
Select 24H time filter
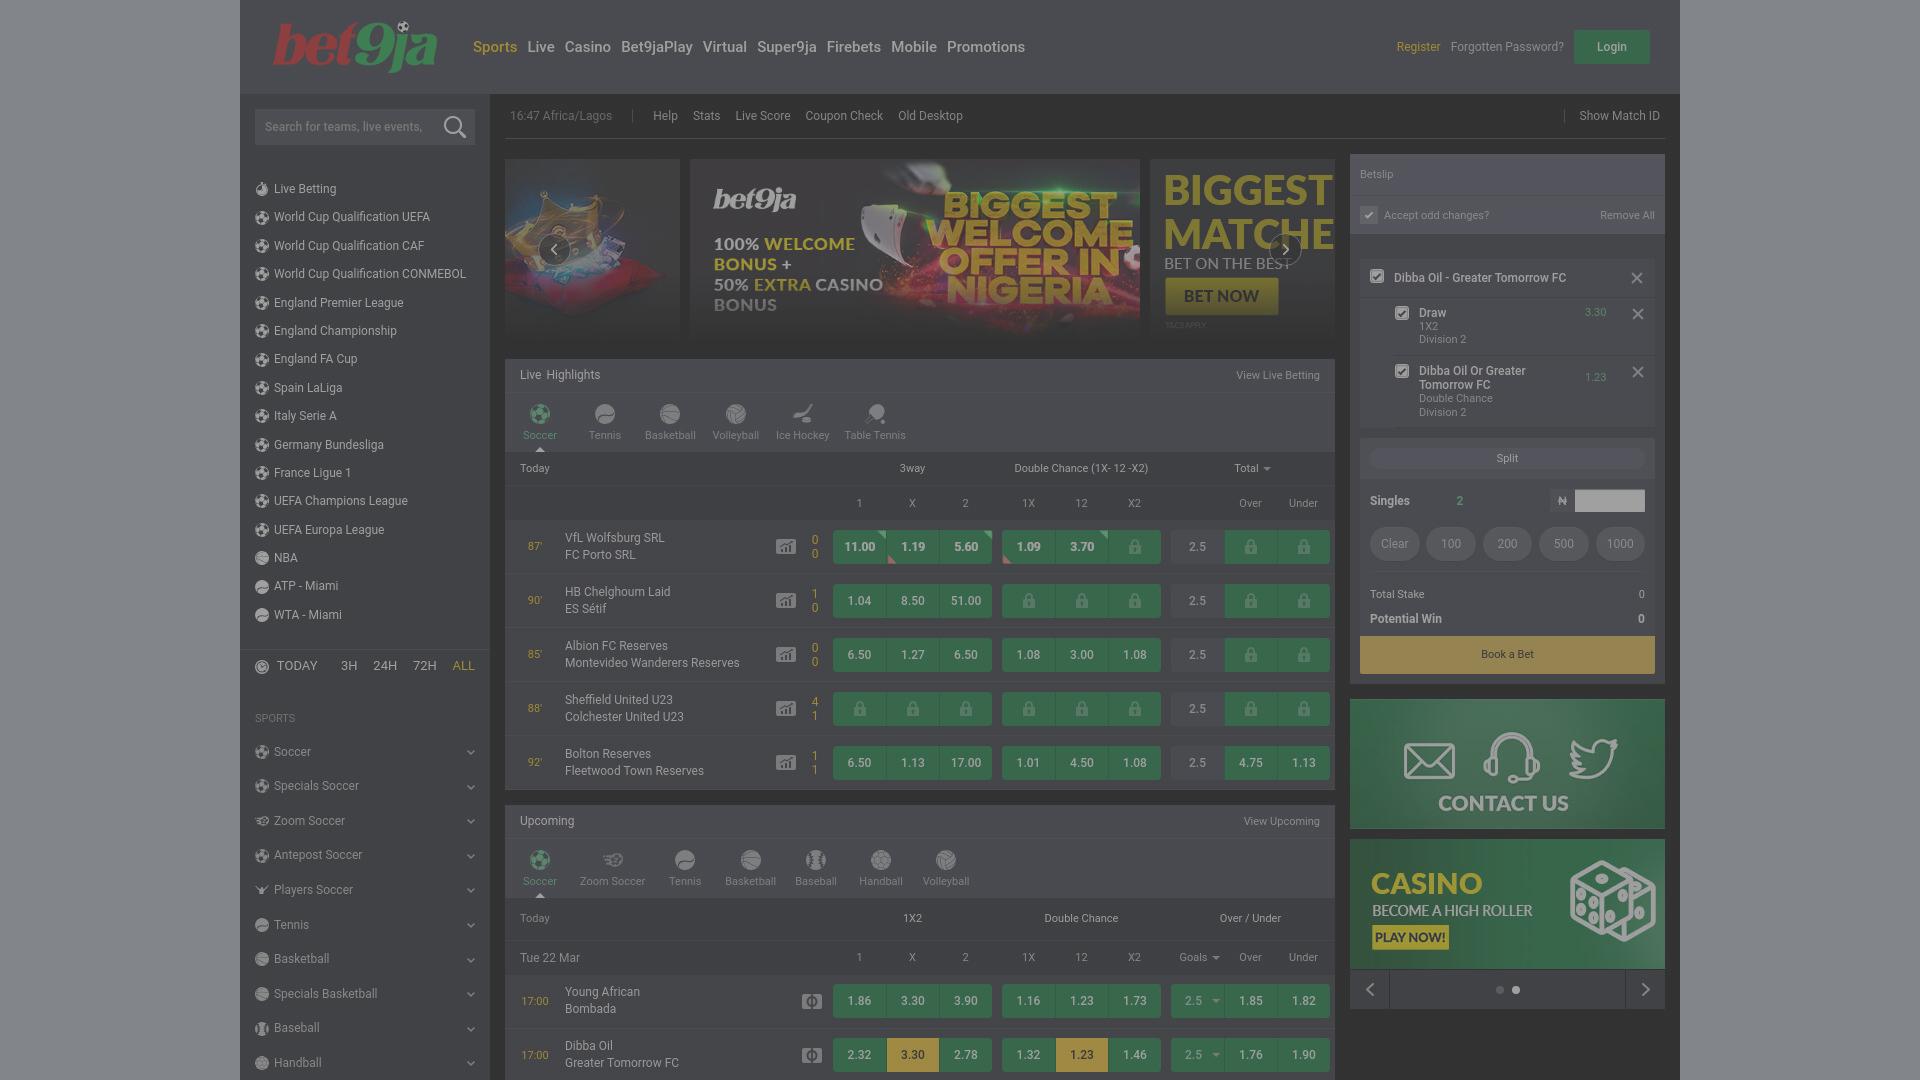tap(385, 666)
